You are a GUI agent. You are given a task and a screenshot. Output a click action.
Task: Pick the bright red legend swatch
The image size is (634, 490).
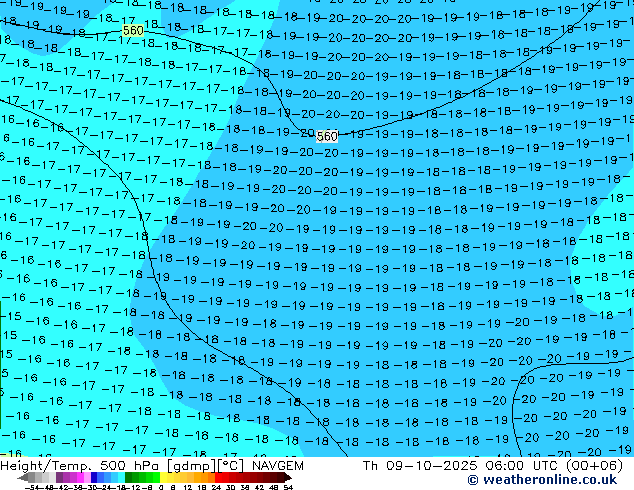218,477
